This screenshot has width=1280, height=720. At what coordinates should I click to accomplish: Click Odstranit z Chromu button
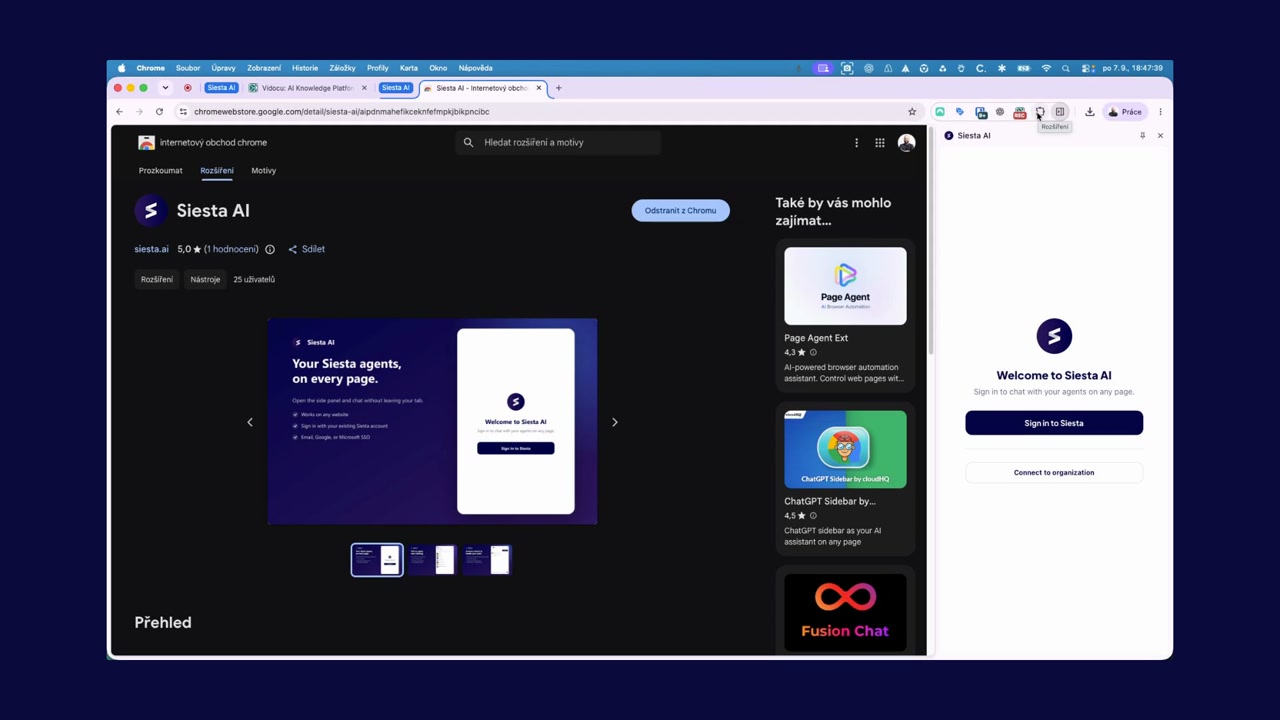coord(680,210)
